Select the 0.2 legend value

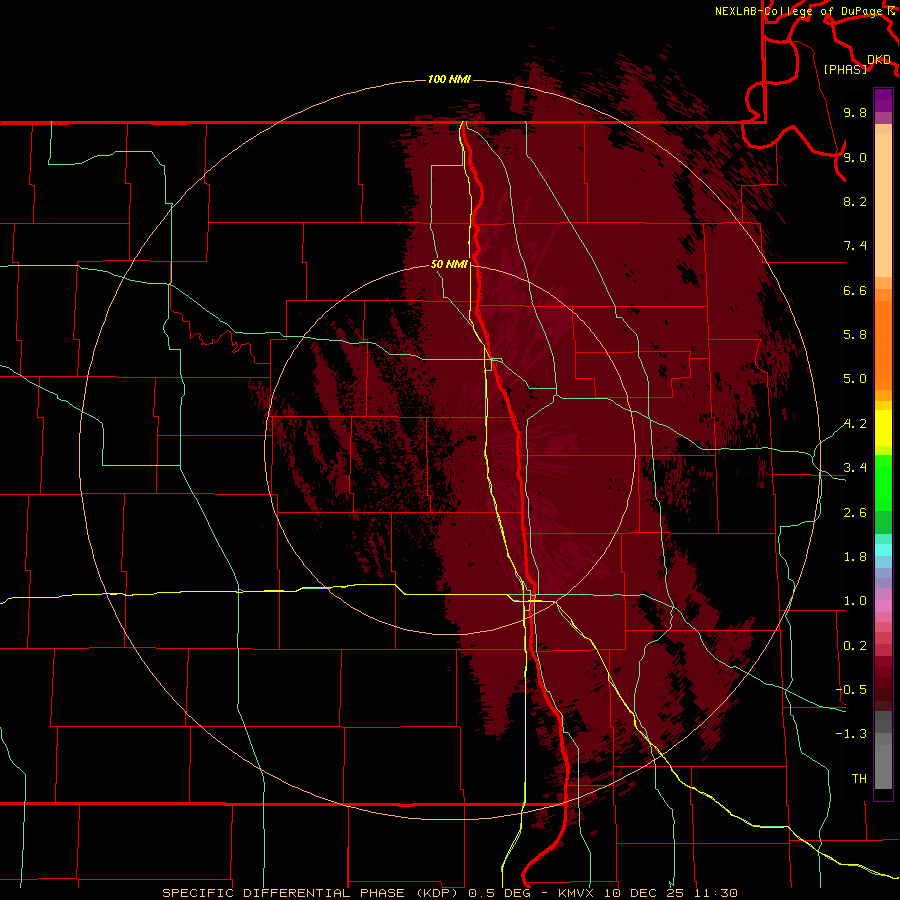855,646
